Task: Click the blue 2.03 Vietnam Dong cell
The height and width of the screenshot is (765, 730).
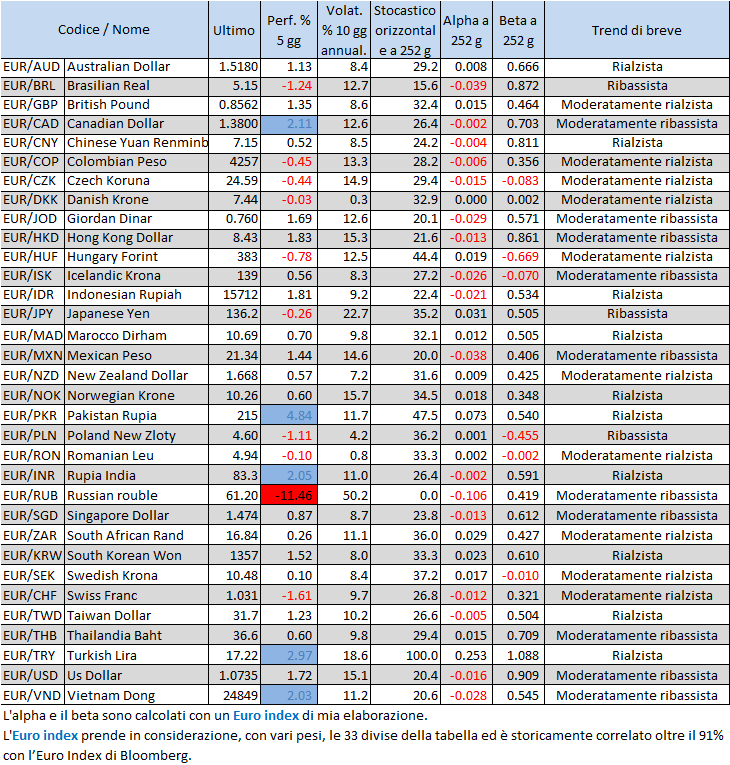Action: click(x=289, y=696)
